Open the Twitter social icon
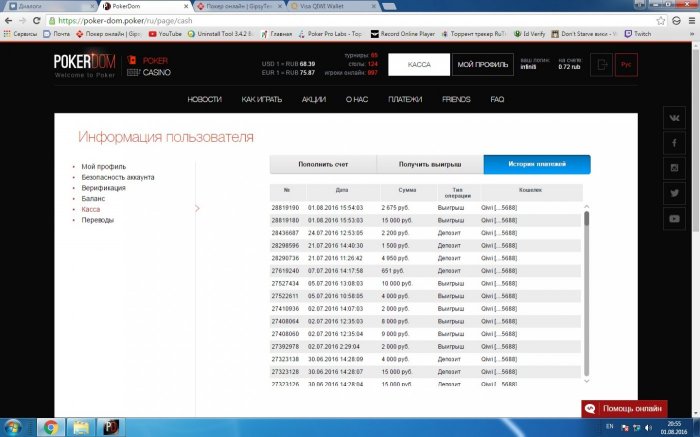The height and width of the screenshot is (437, 700). [x=675, y=192]
